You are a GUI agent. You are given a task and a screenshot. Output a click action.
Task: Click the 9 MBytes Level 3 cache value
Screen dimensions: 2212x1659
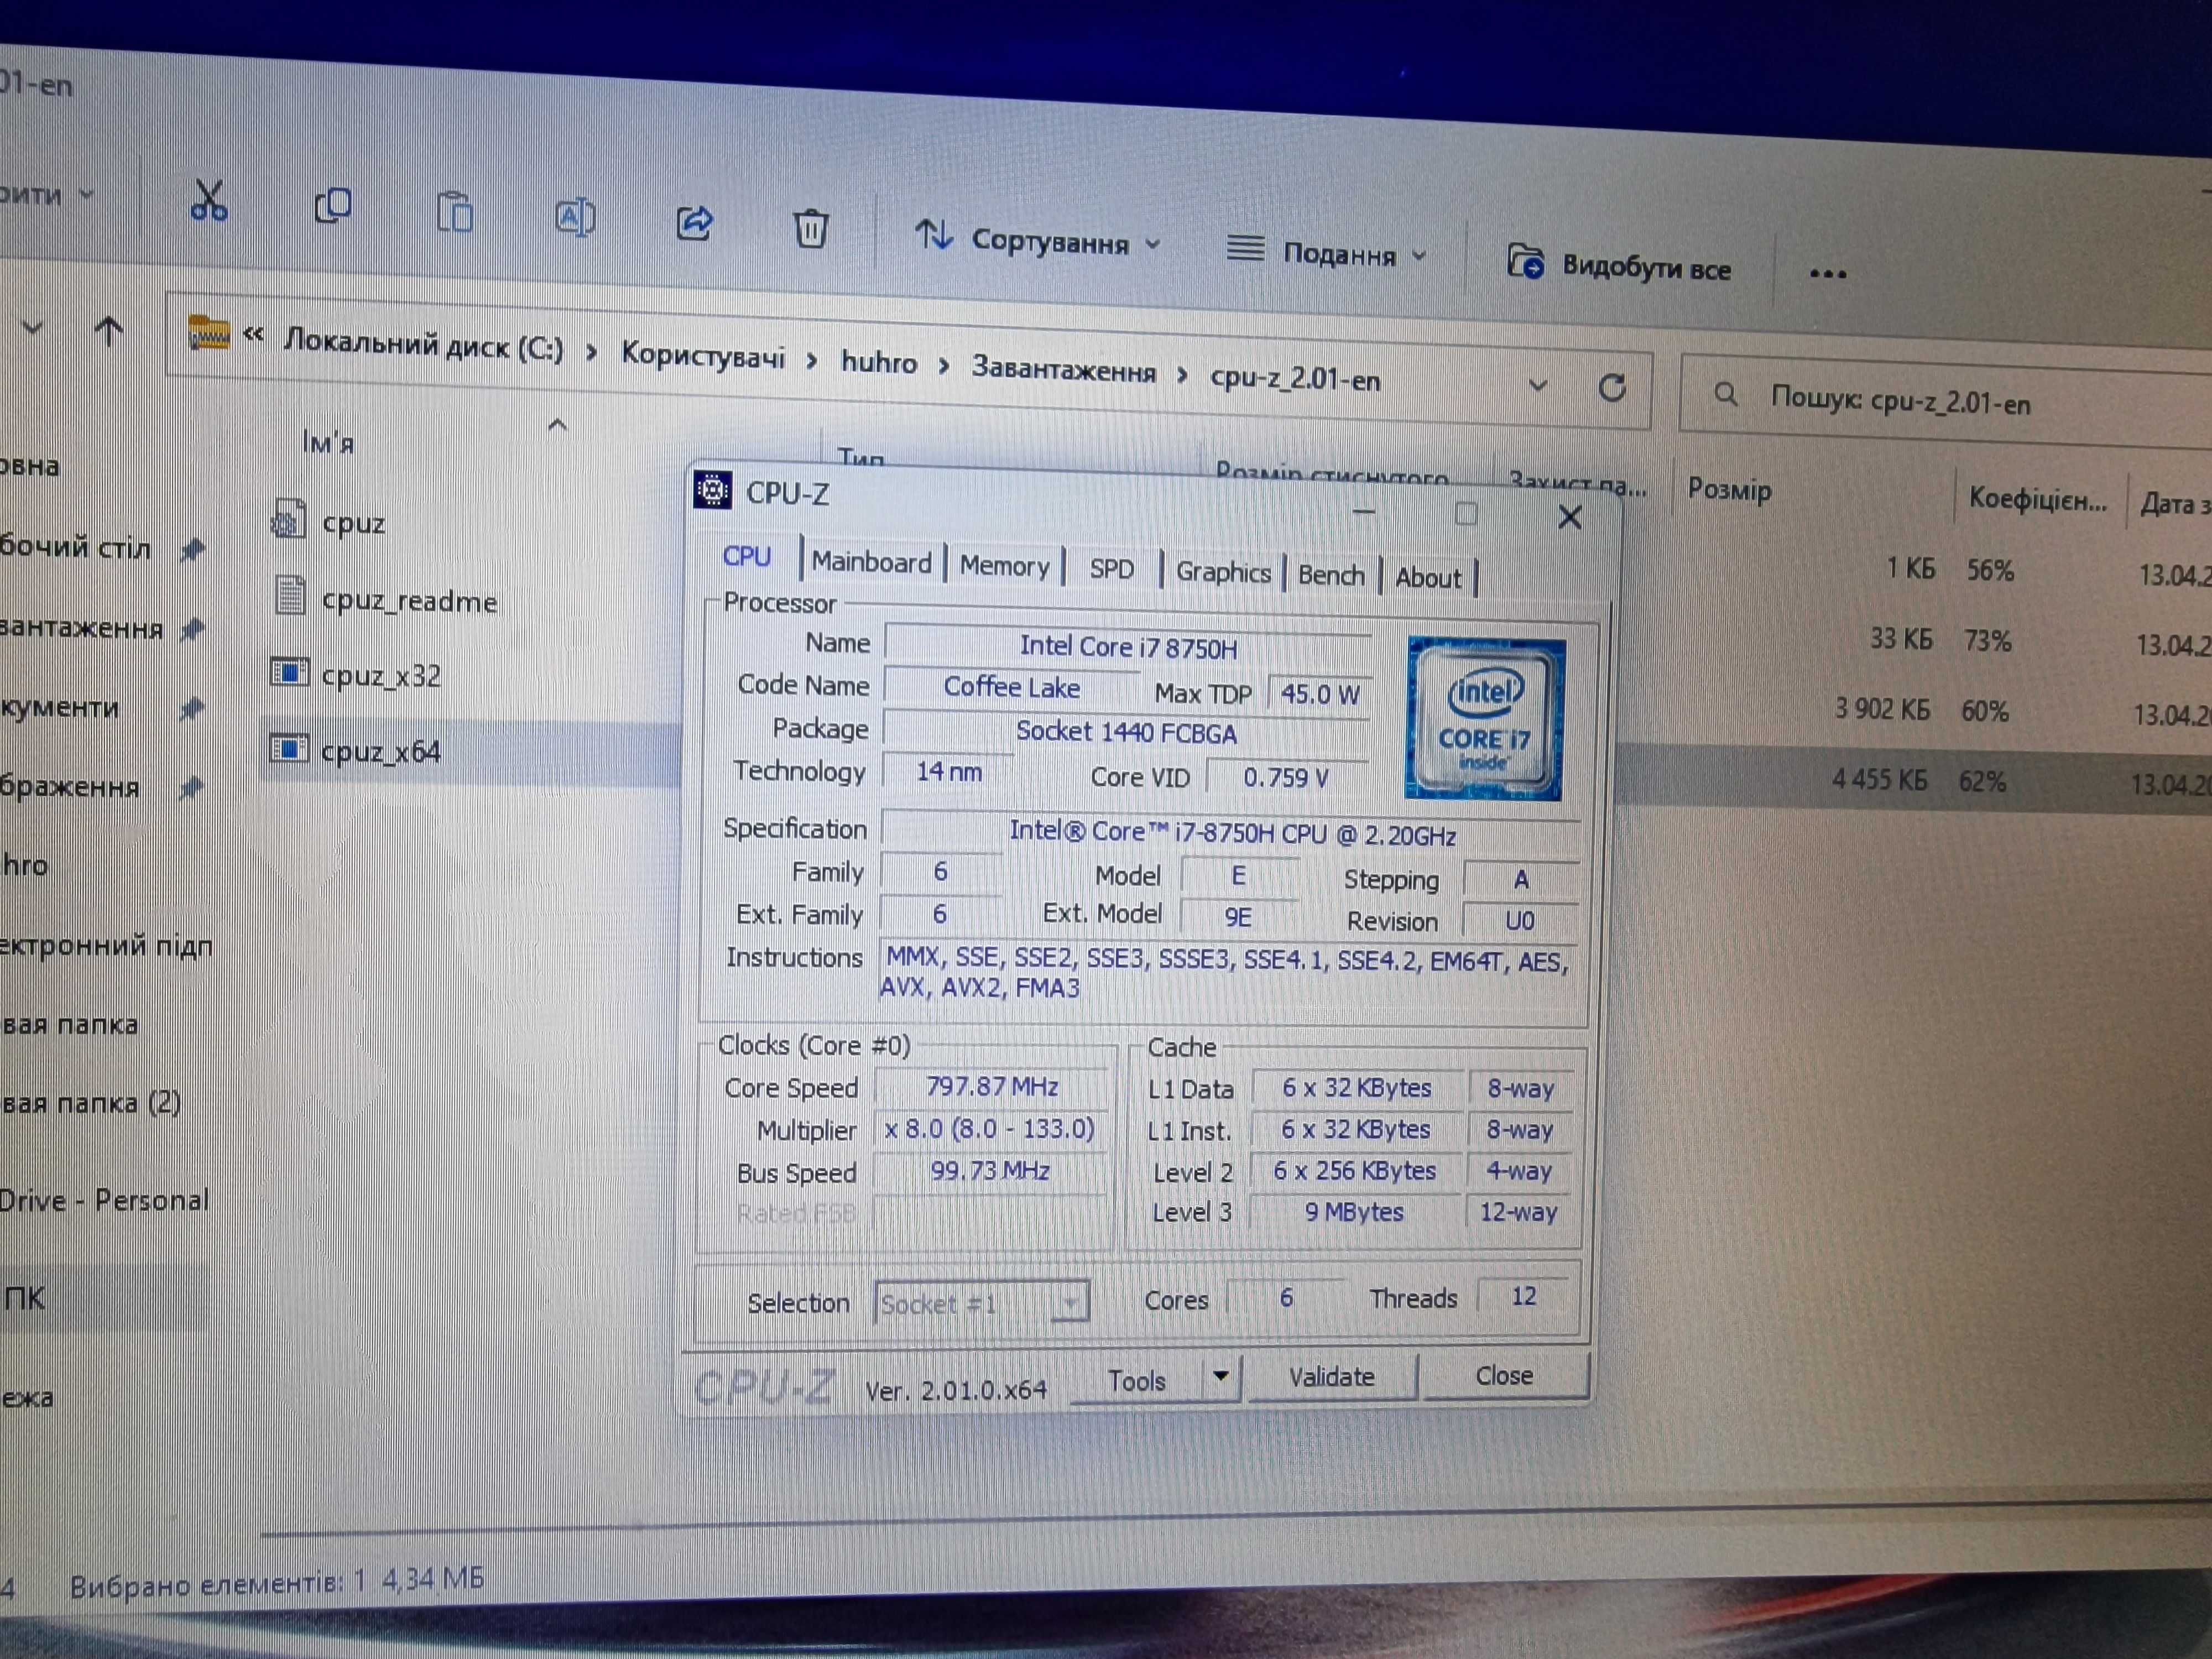(x=1353, y=1212)
